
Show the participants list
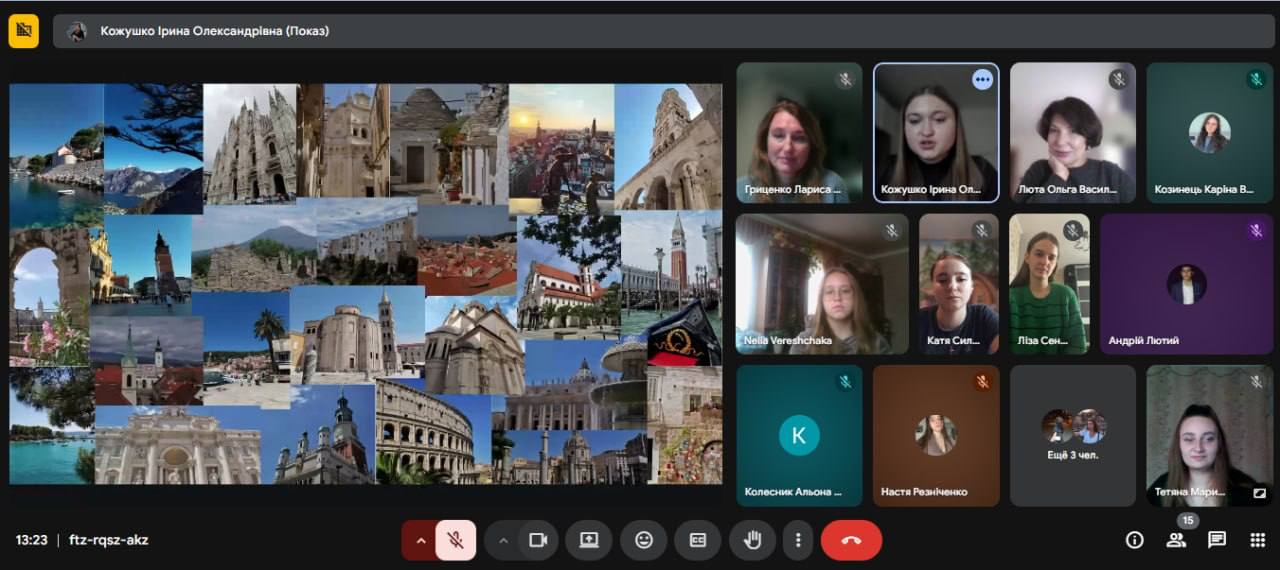1176,540
